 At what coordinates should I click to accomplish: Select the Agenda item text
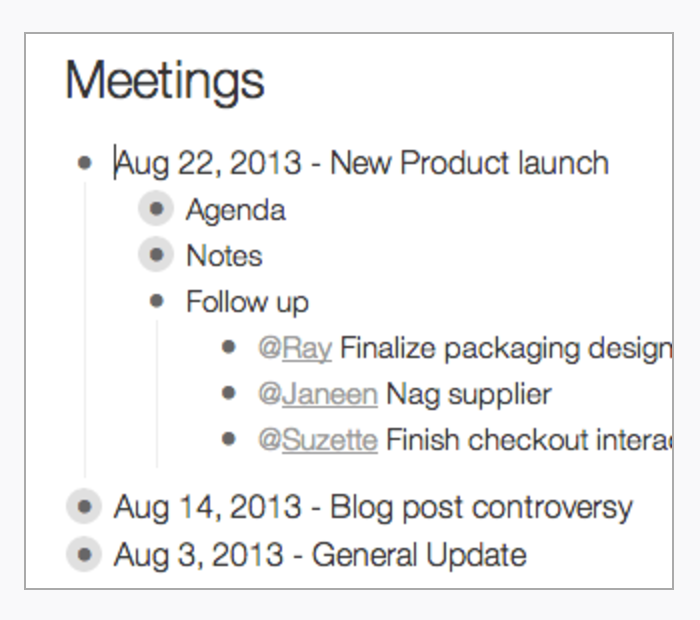(x=236, y=210)
